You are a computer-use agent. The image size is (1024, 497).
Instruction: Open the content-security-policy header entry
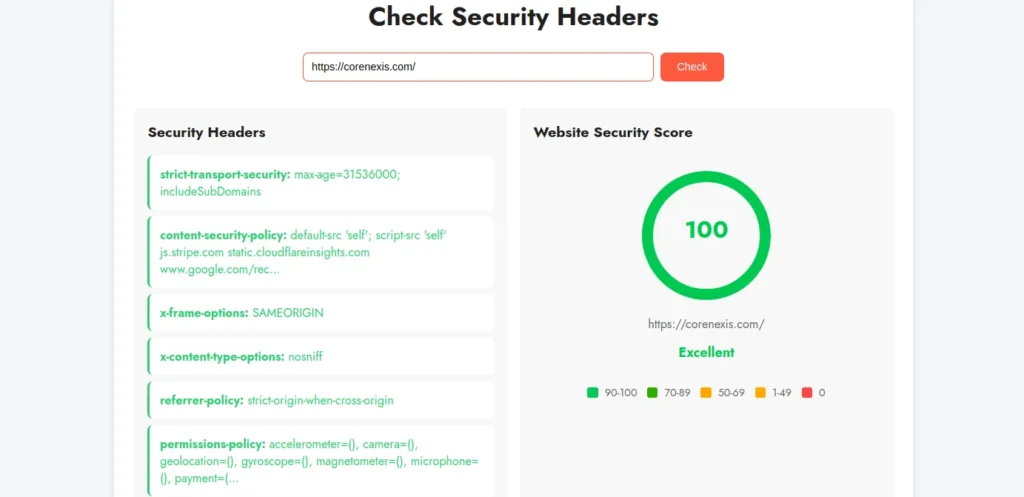[x=321, y=252]
